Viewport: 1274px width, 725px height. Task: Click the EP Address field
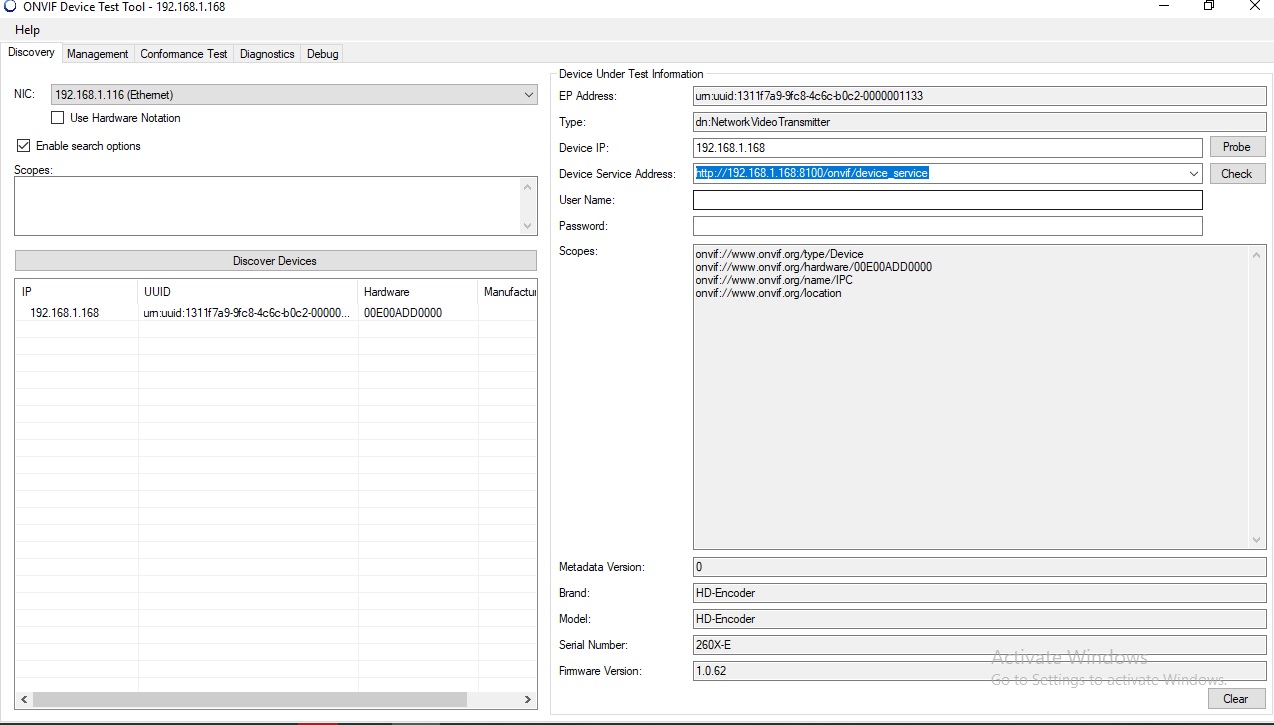pyautogui.click(x=979, y=96)
